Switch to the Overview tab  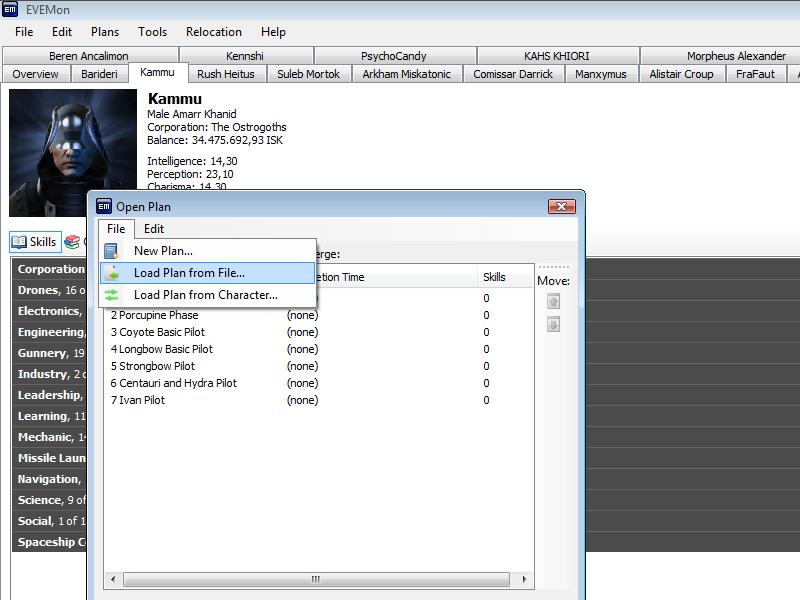point(36,74)
